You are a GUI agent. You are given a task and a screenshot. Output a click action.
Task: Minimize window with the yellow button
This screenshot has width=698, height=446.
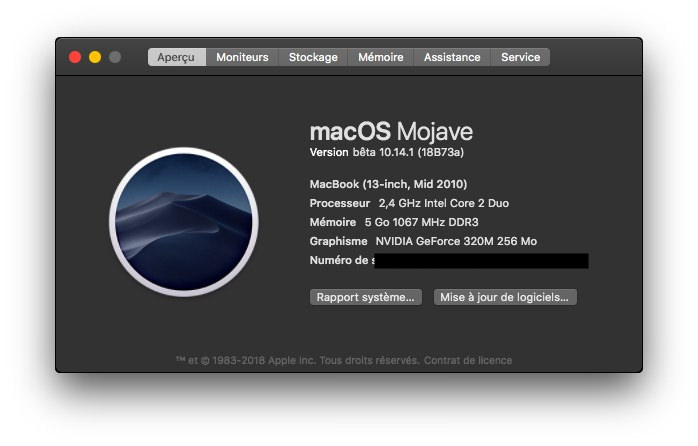point(95,57)
